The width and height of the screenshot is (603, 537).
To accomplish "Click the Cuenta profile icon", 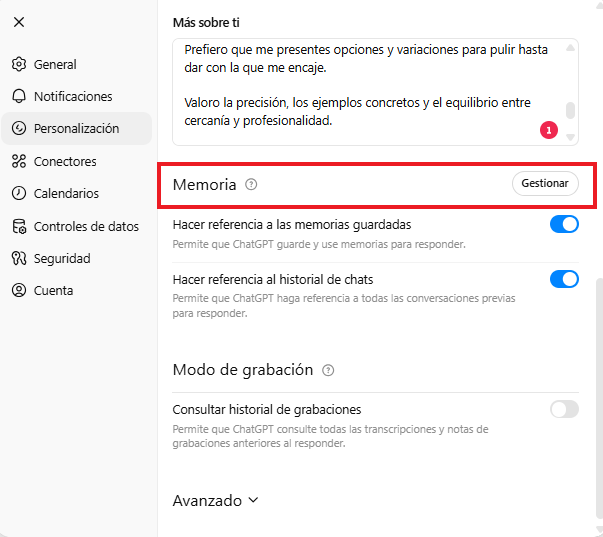I will click(19, 291).
